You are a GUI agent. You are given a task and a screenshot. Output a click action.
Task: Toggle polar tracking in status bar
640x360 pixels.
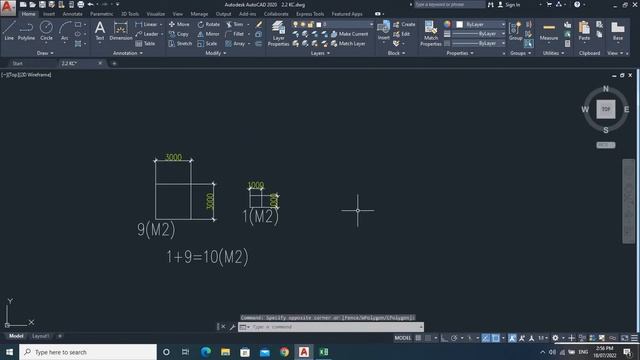[454, 338]
